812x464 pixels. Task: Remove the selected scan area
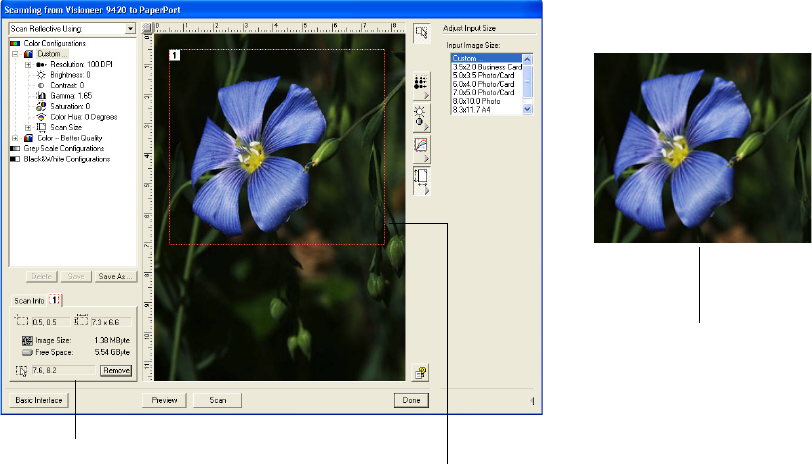point(116,370)
